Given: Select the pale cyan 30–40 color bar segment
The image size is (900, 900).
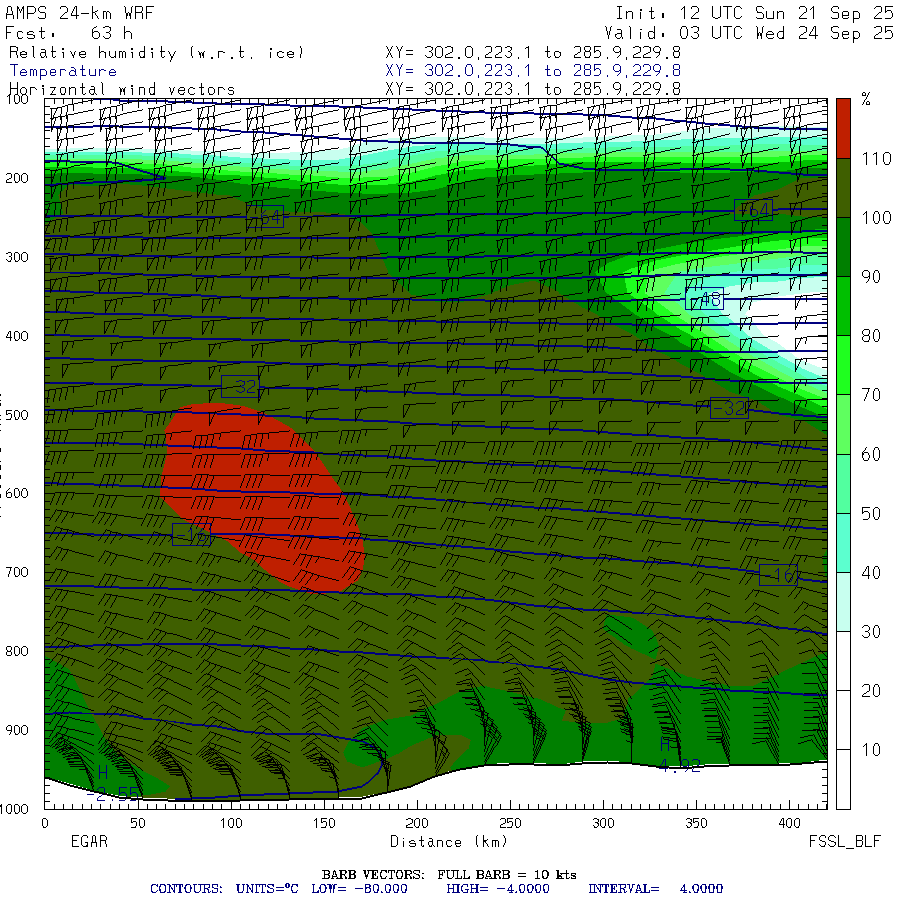Looking at the screenshot, I should (843, 602).
